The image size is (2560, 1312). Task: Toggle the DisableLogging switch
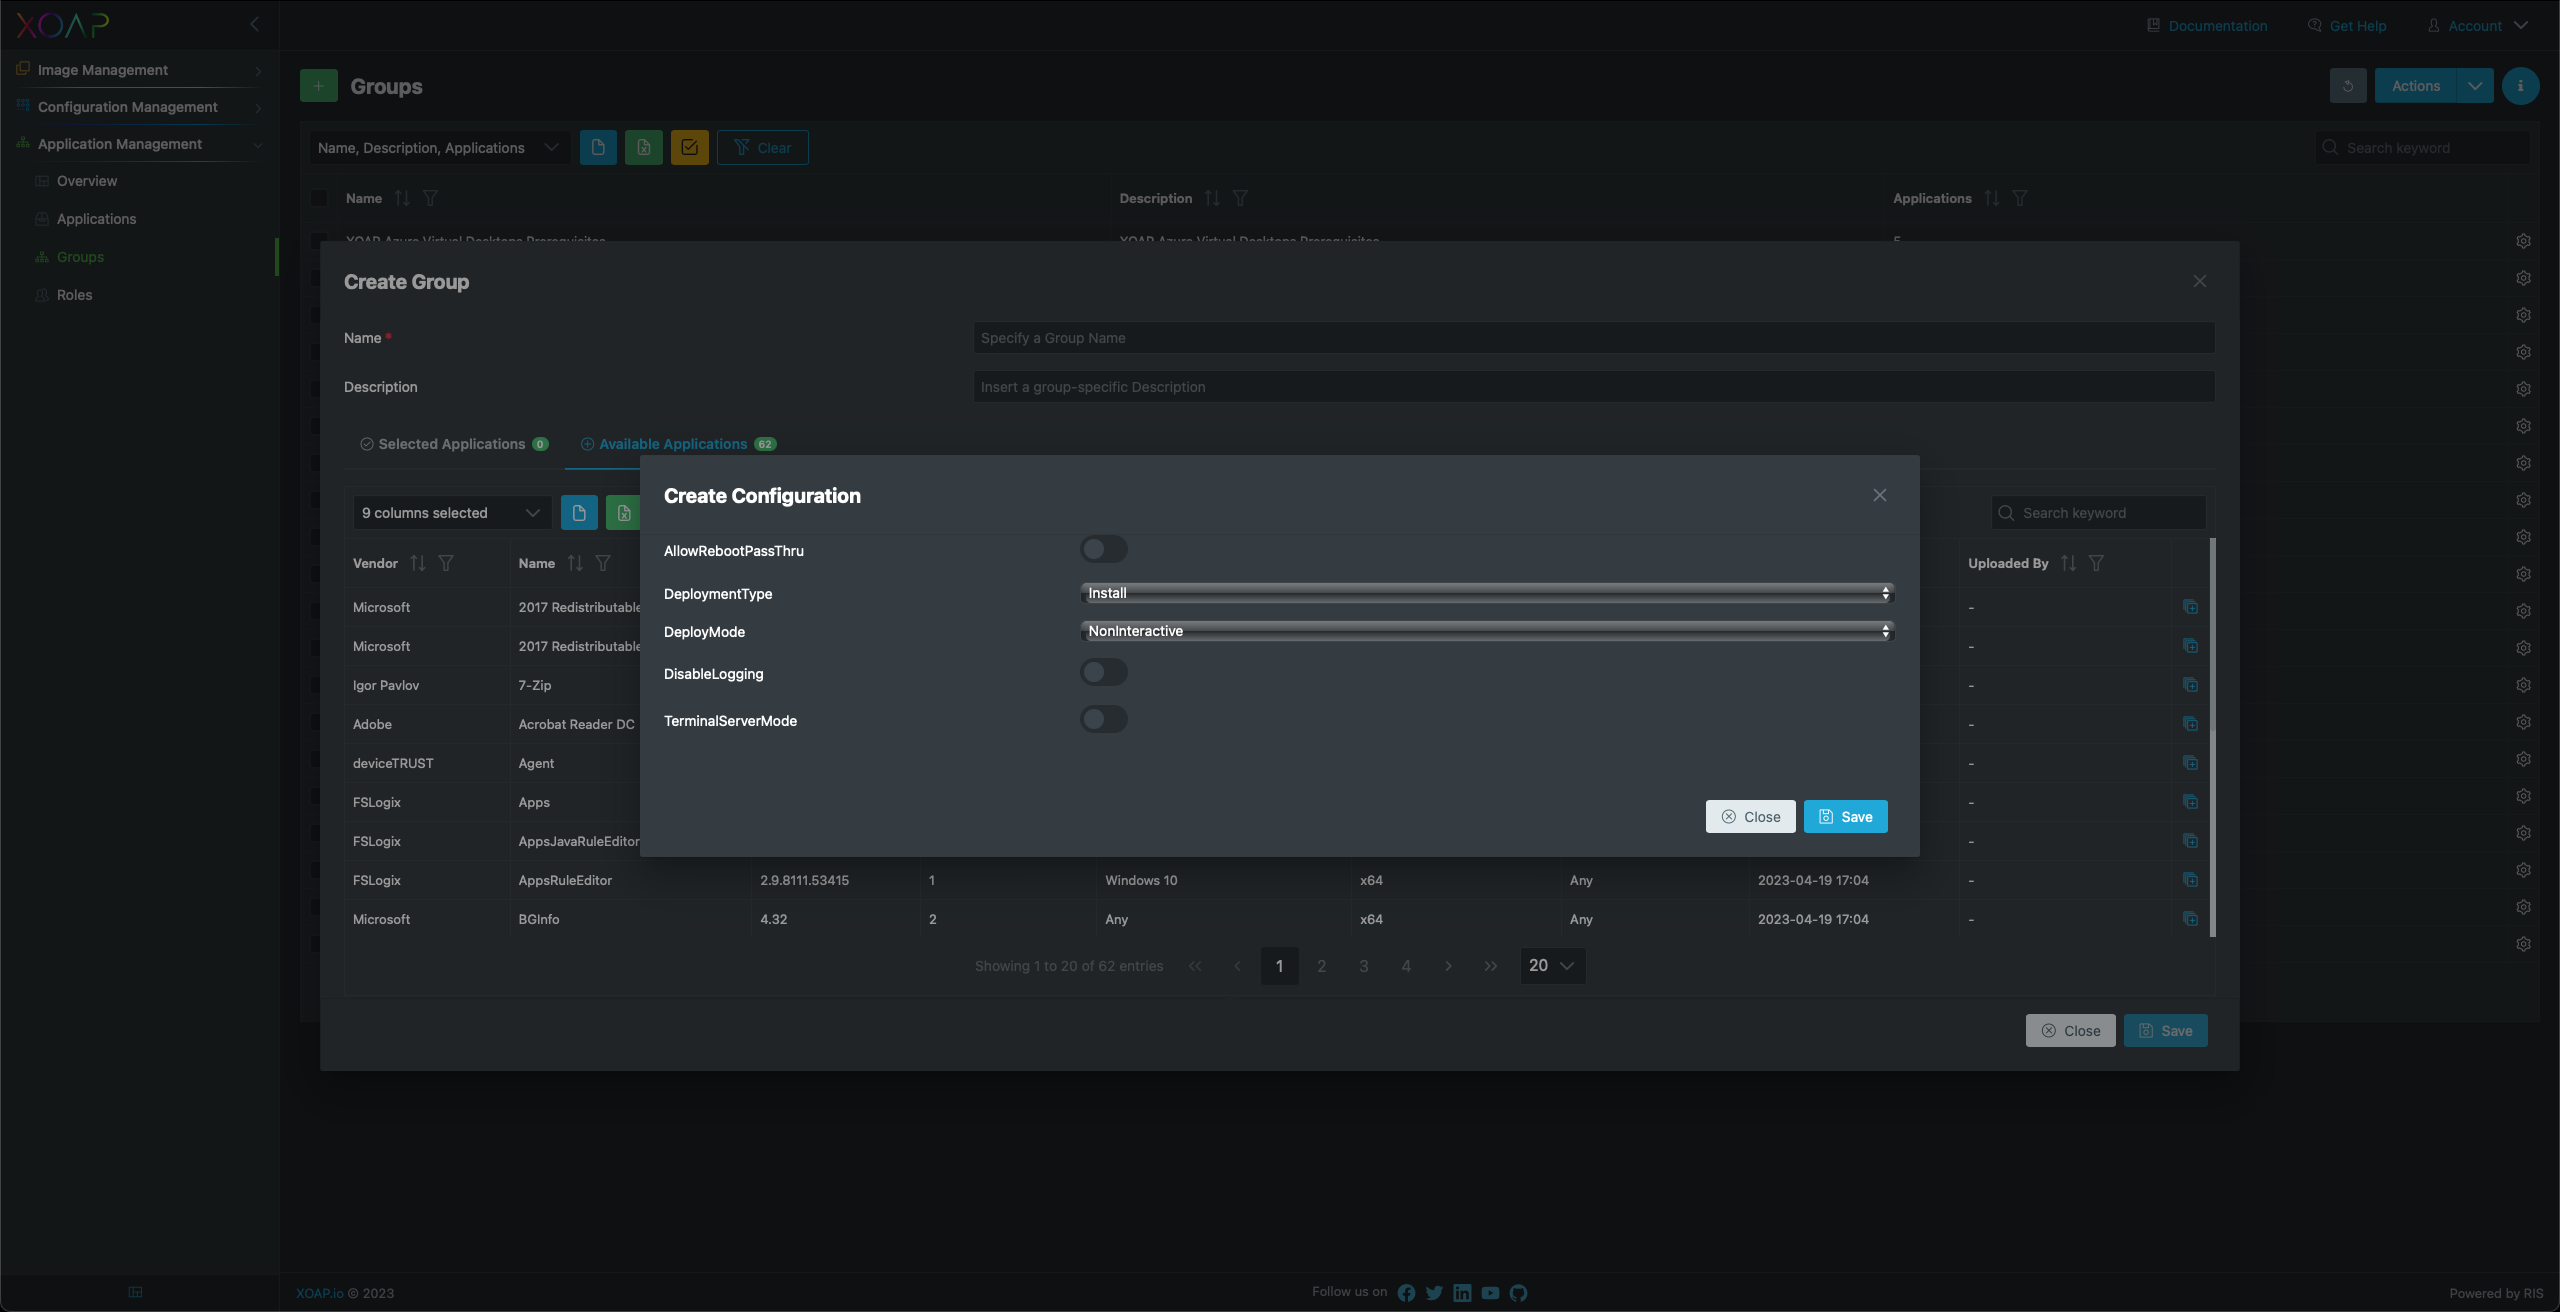(x=1103, y=672)
